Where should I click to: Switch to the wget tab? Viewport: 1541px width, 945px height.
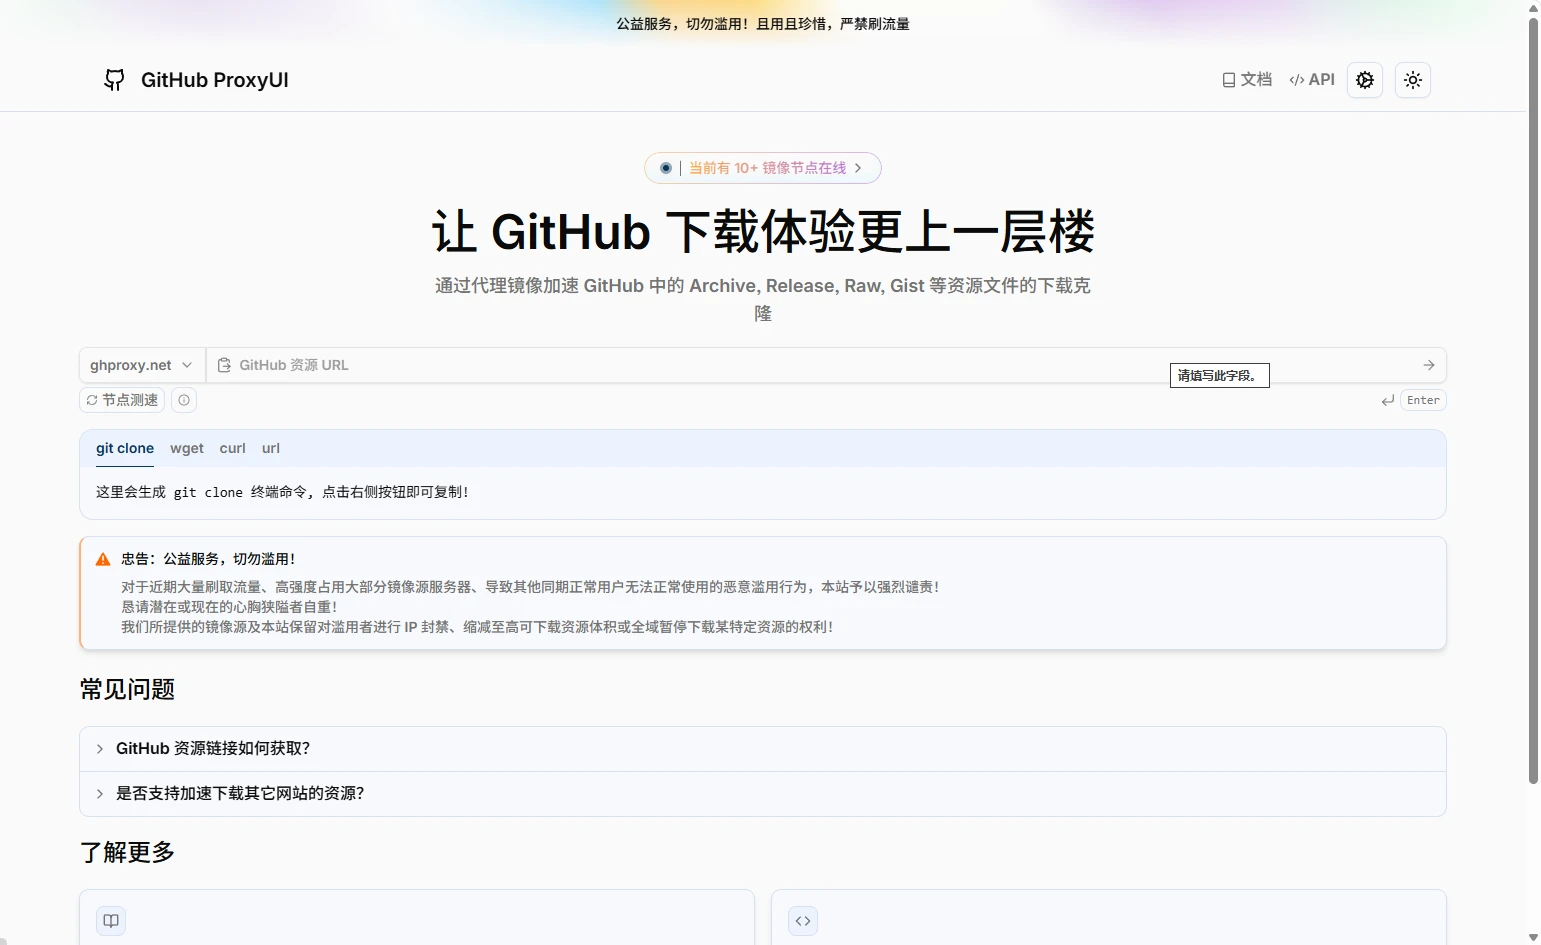(x=187, y=448)
